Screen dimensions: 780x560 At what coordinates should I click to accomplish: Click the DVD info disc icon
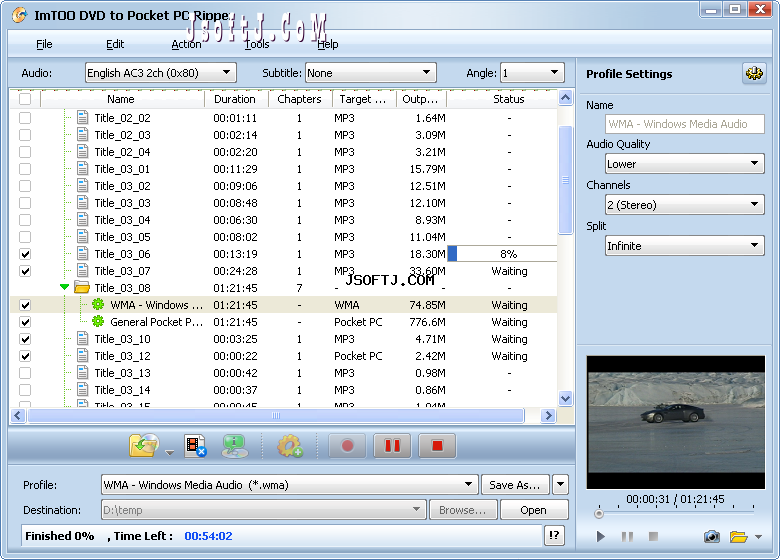tap(234, 446)
